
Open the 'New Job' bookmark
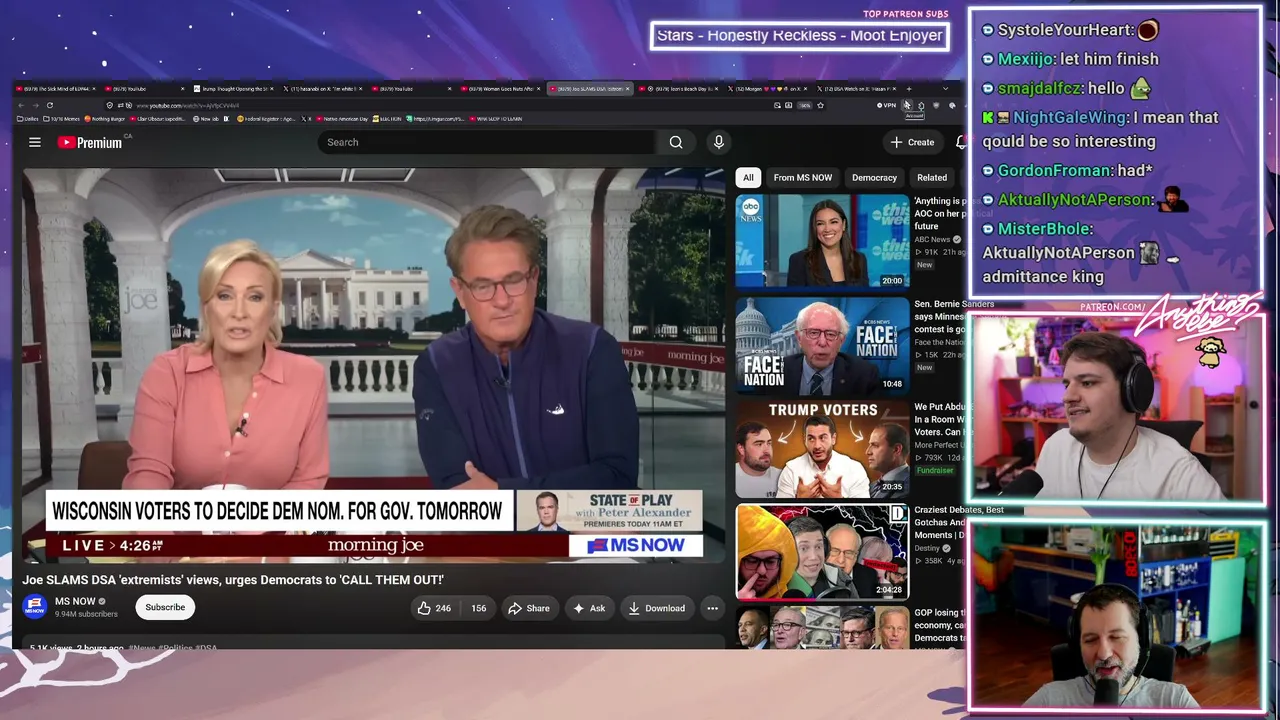click(206, 119)
